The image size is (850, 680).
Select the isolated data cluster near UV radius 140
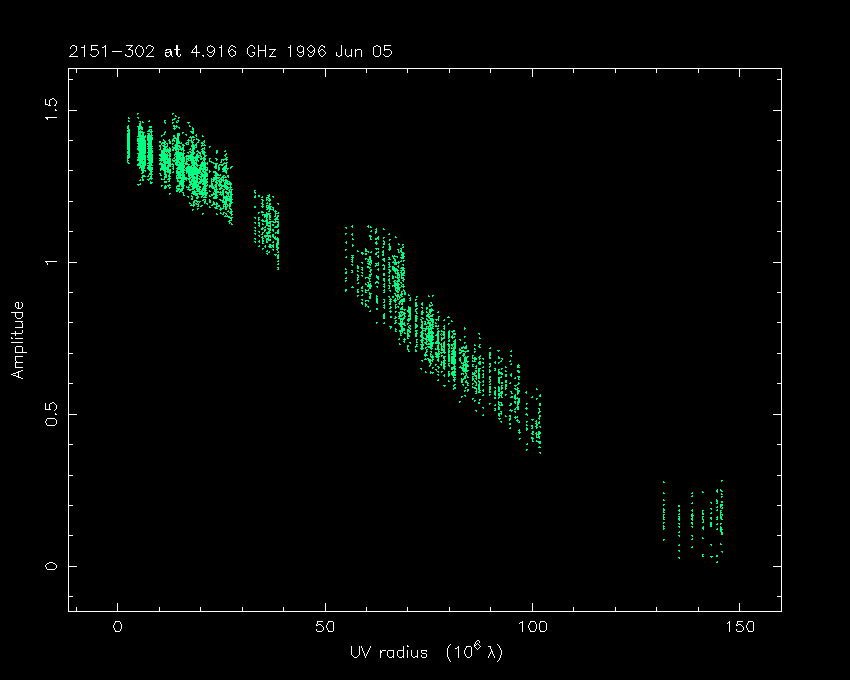pos(700,518)
